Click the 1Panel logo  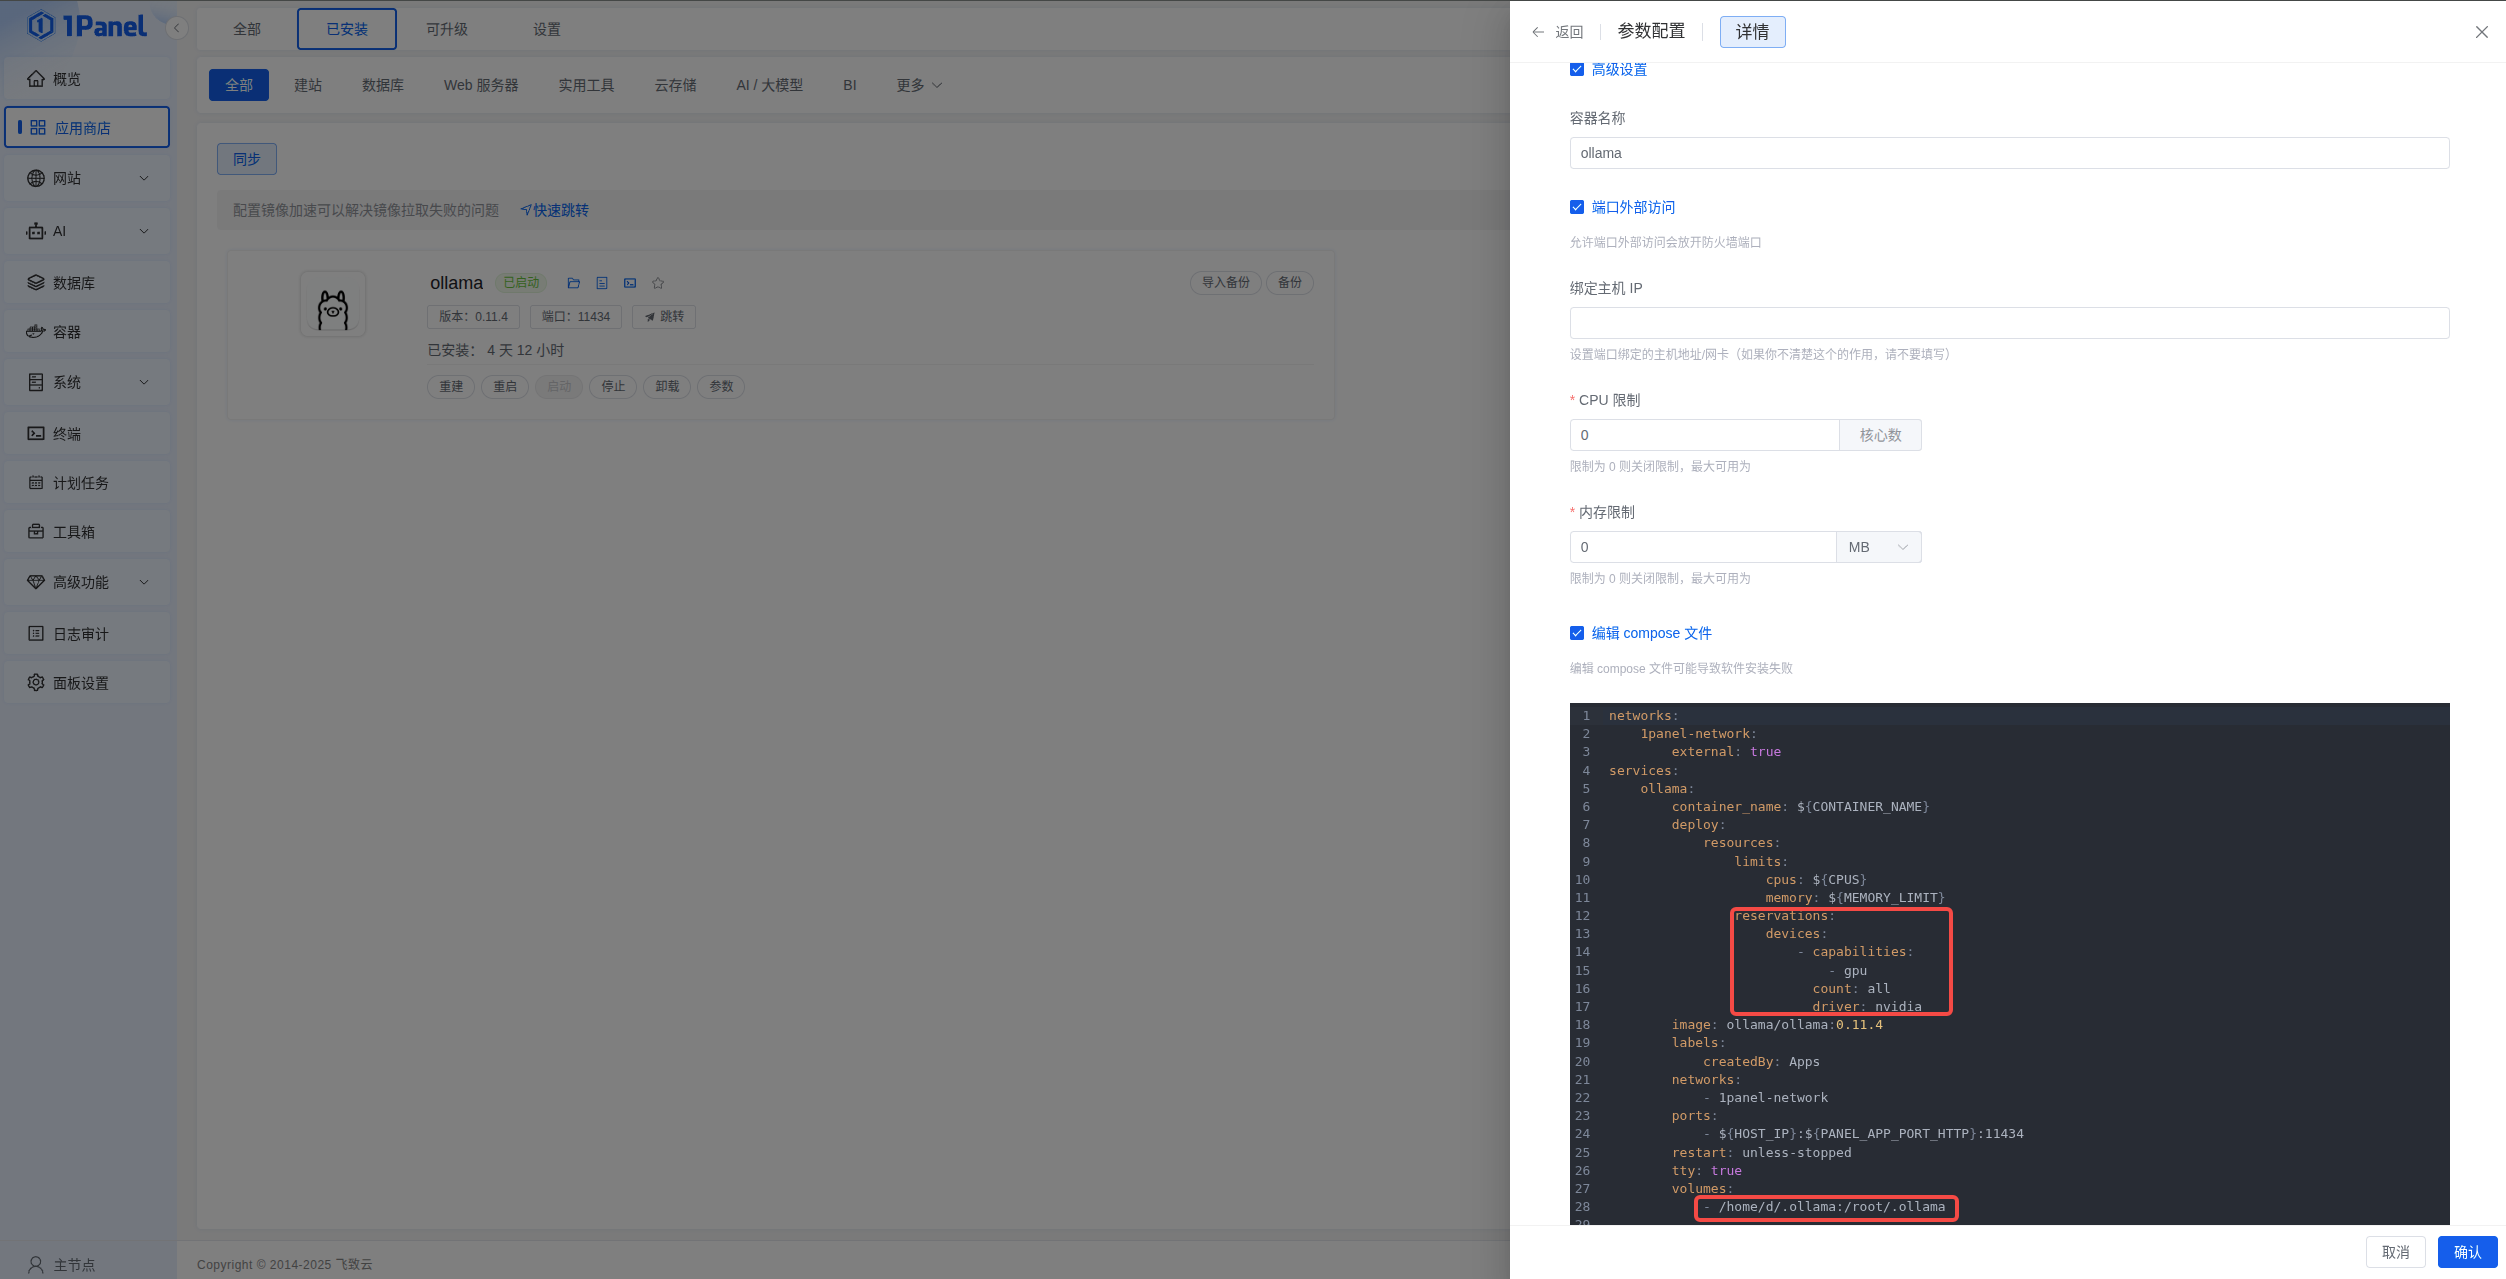coord(87,26)
